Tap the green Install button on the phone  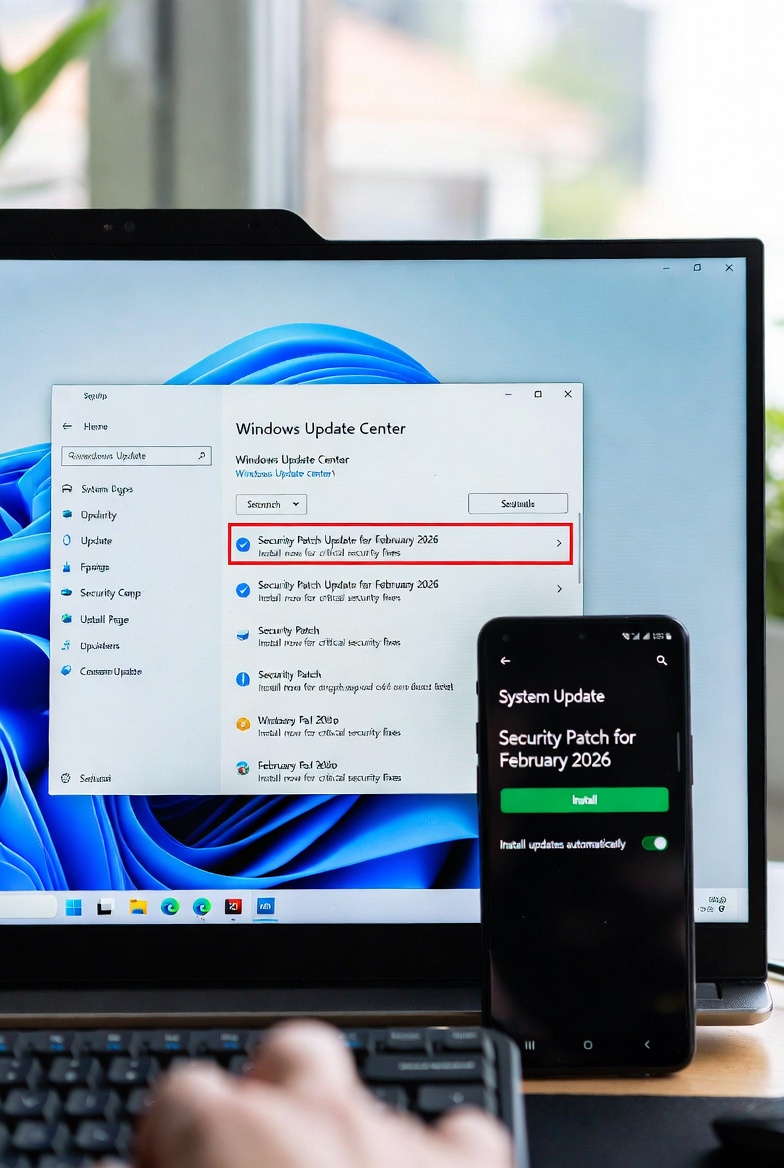(584, 799)
